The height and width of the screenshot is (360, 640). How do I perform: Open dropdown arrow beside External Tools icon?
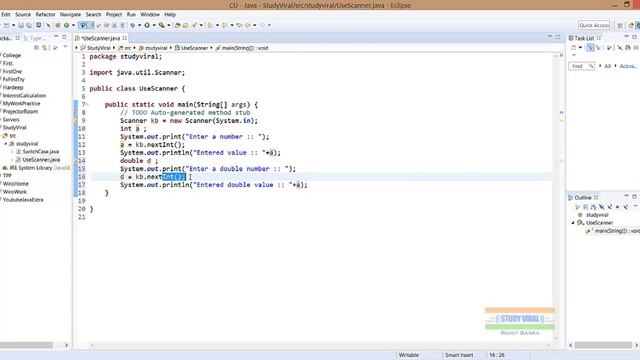click(x=169, y=25)
